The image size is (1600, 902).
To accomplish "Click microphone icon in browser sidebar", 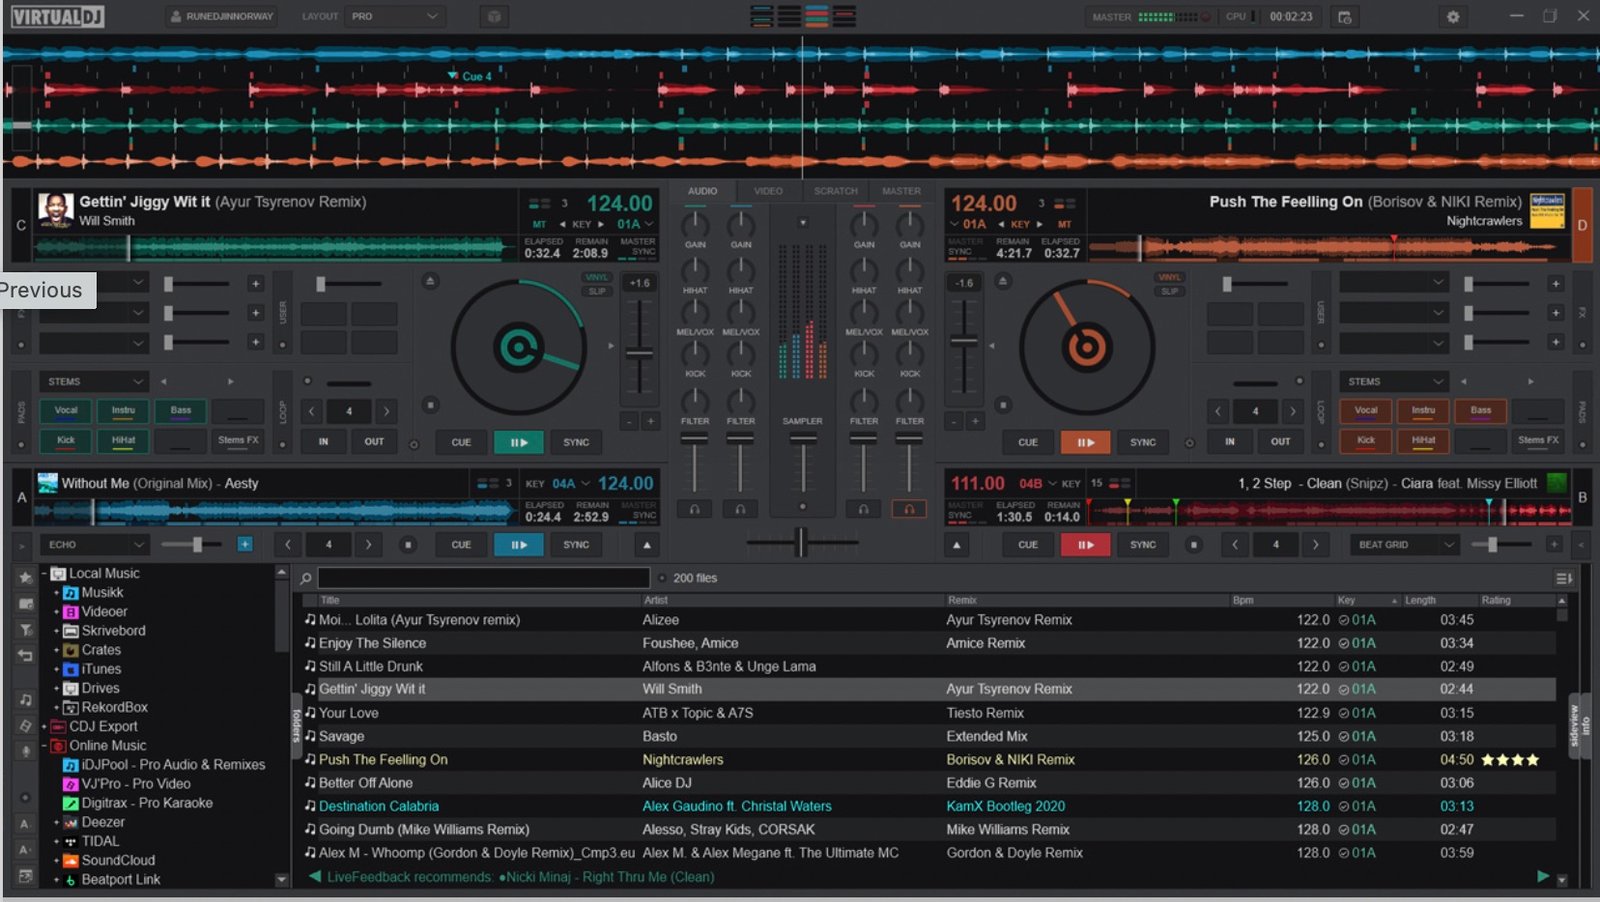I will click(26, 752).
